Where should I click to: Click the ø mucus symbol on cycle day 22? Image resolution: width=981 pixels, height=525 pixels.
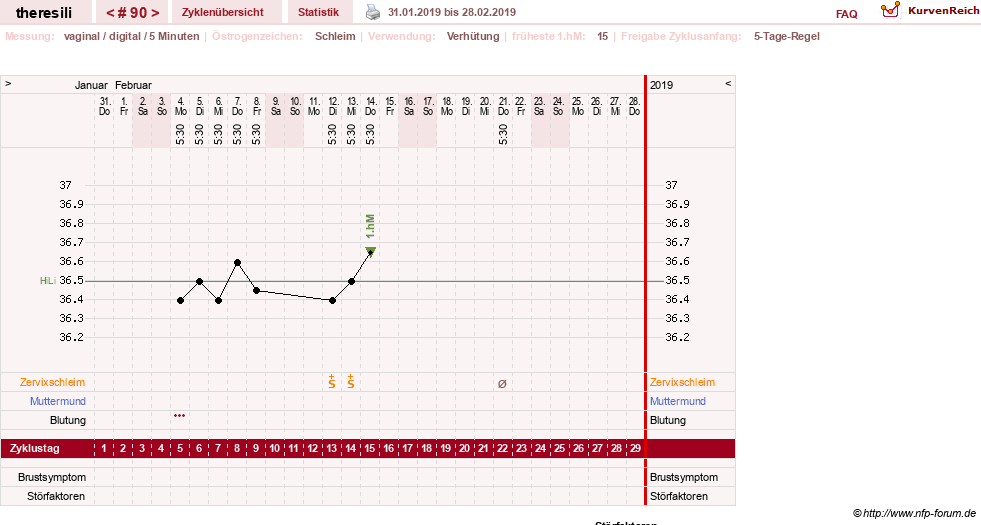(x=502, y=384)
